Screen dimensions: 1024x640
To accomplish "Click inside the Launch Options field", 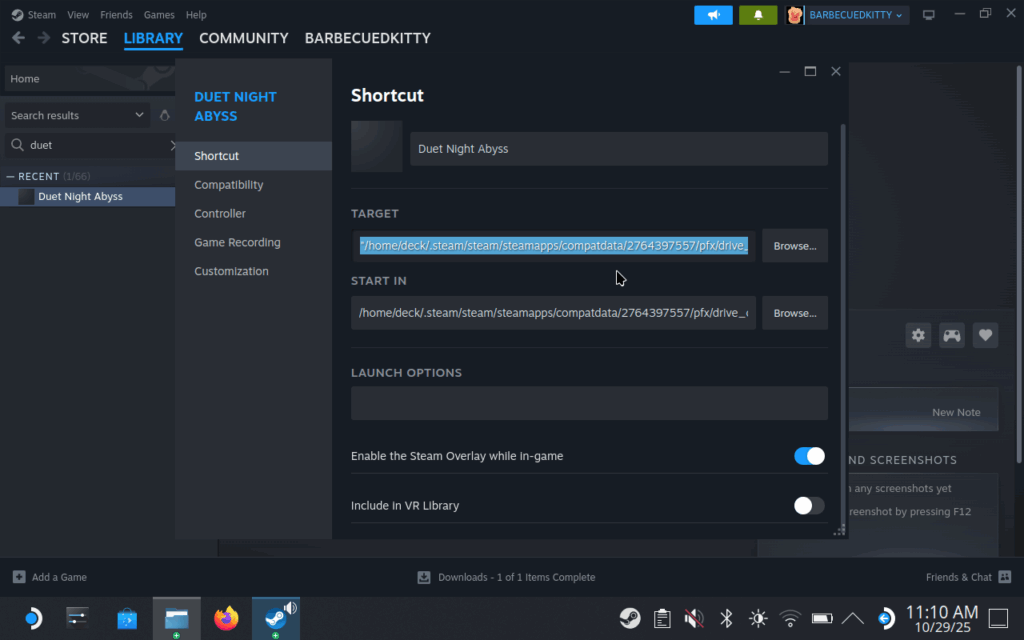I will (x=589, y=403).
